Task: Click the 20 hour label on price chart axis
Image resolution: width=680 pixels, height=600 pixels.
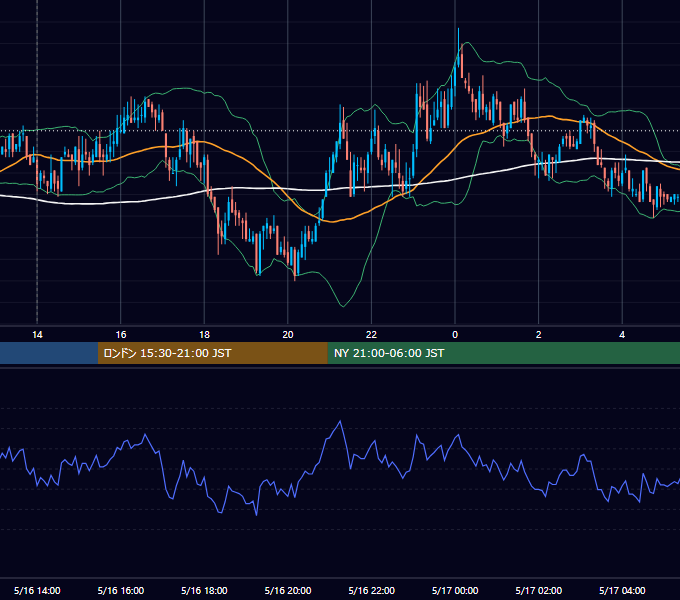Action: pos(288,335)
